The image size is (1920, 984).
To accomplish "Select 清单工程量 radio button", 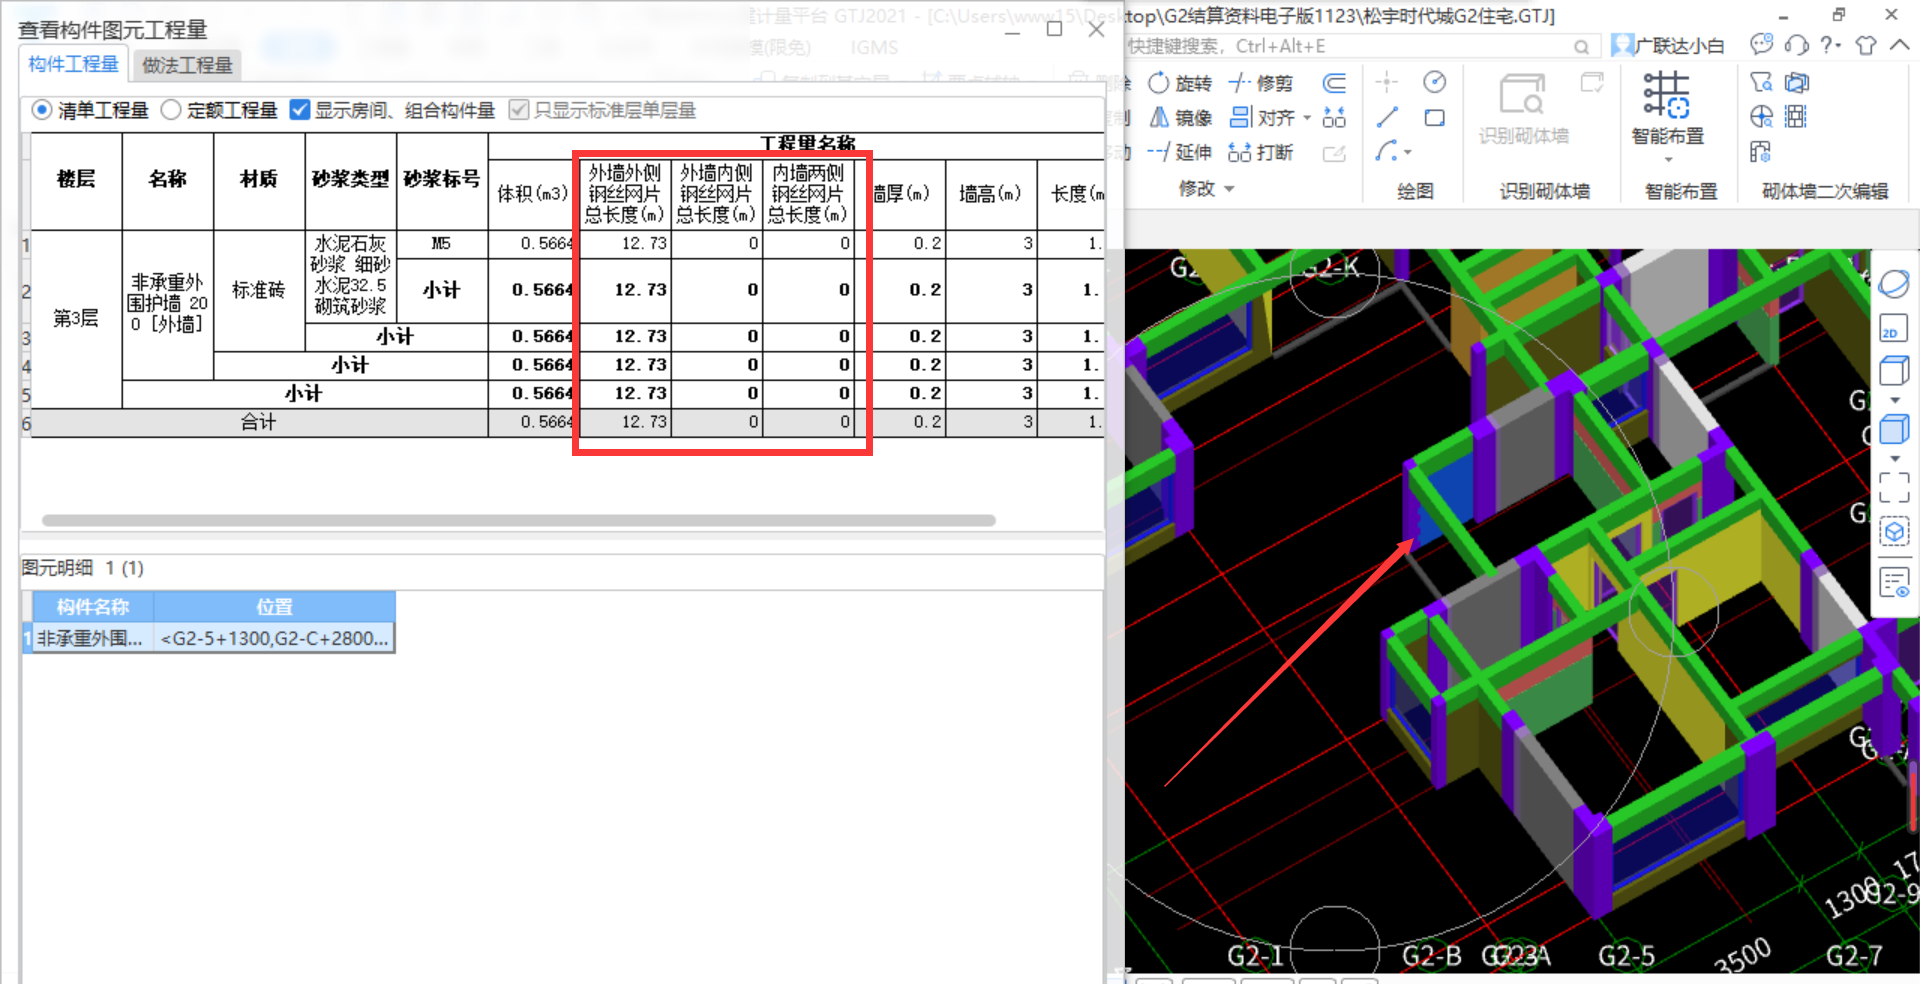I will [x=42, y=110].
